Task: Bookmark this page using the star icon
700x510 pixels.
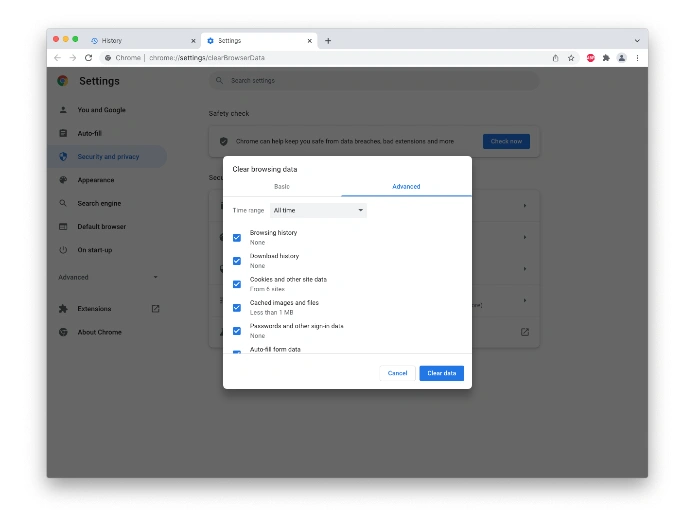Action: point(571,58)
